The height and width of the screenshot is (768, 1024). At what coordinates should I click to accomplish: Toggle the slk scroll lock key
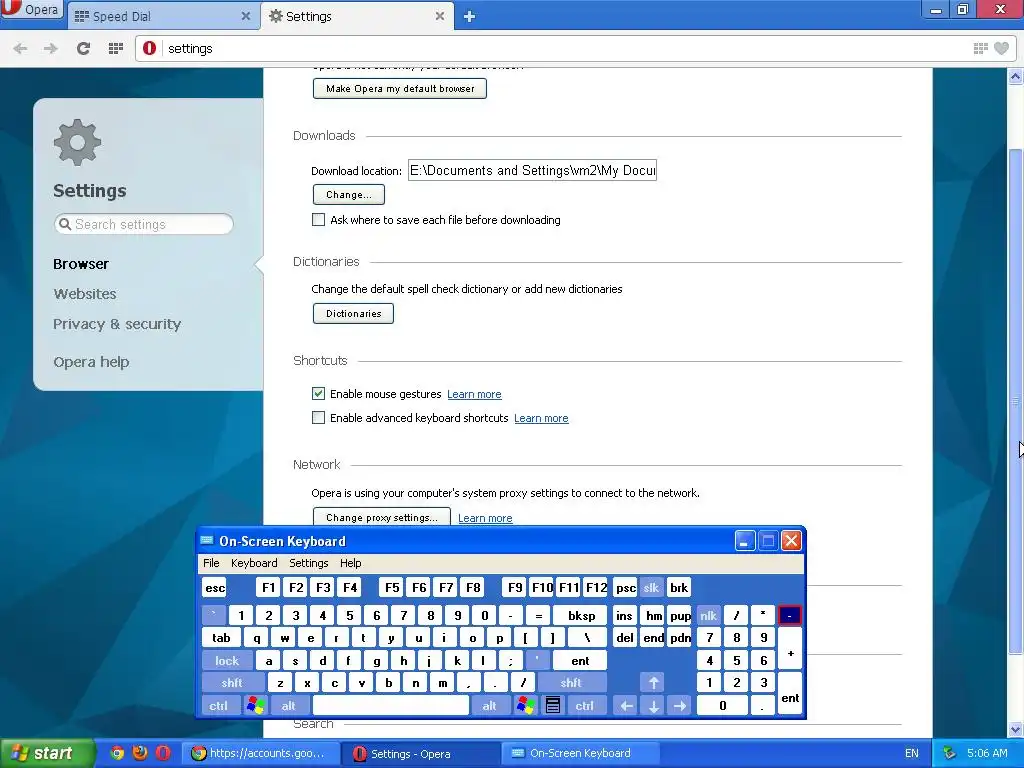pyautogui.click(x=652, y=588)
